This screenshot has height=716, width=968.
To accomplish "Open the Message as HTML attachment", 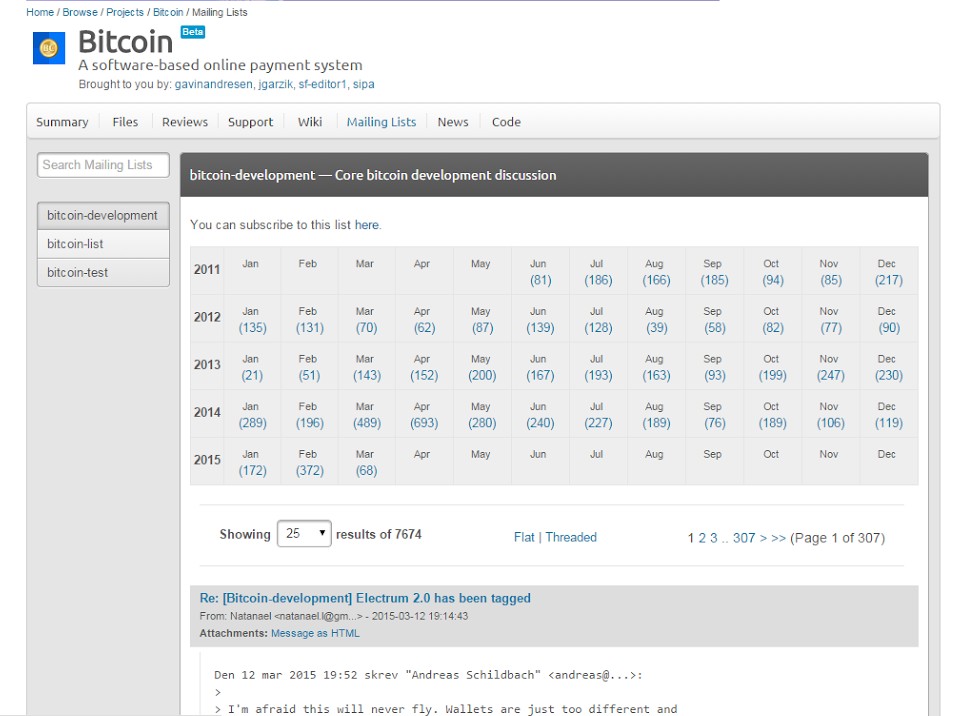I will (315, 633).
